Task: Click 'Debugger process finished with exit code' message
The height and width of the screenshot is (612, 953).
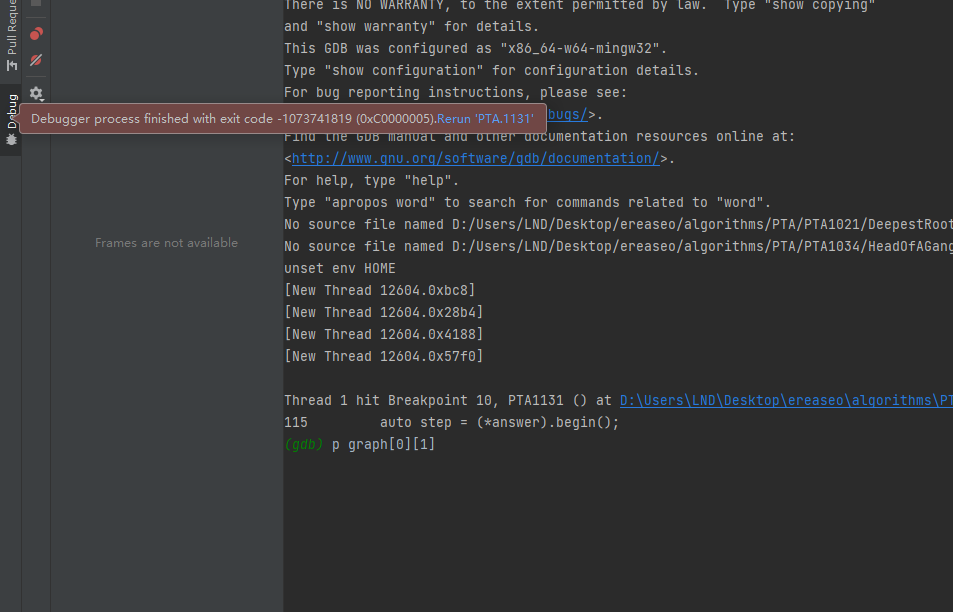Action: coord(233,119)
